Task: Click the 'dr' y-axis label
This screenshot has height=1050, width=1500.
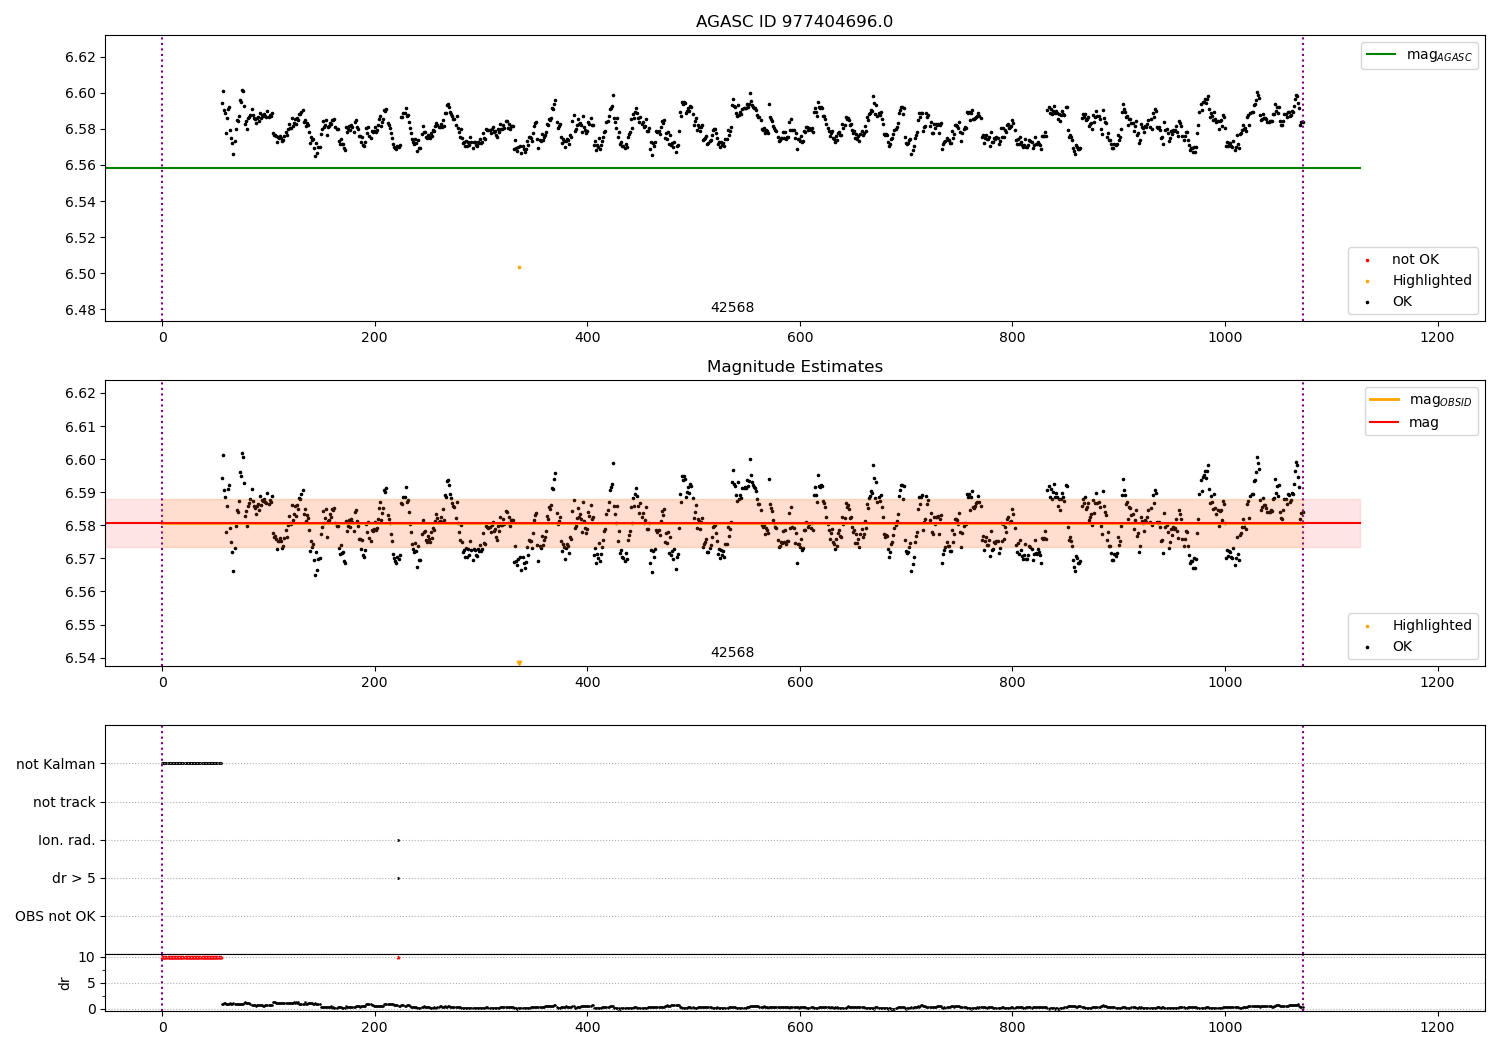Action: (65, 983)
